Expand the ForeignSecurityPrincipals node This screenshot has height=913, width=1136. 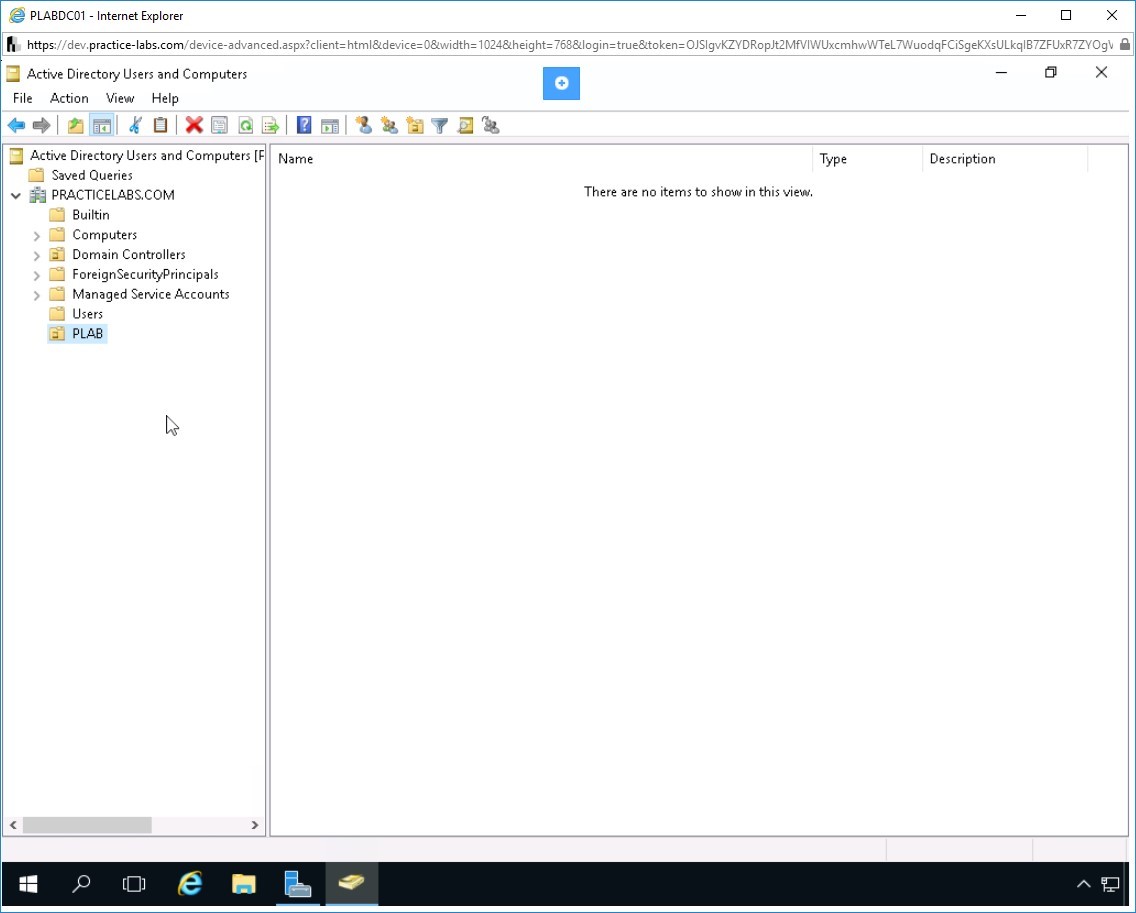[x=36, y=275]
